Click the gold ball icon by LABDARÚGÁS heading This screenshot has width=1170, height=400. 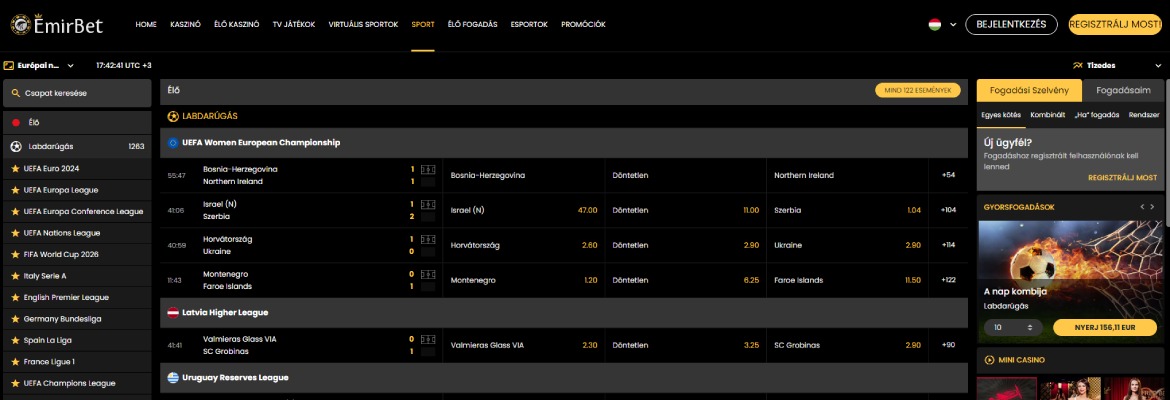pyautogui.click(x=173, y=116)
